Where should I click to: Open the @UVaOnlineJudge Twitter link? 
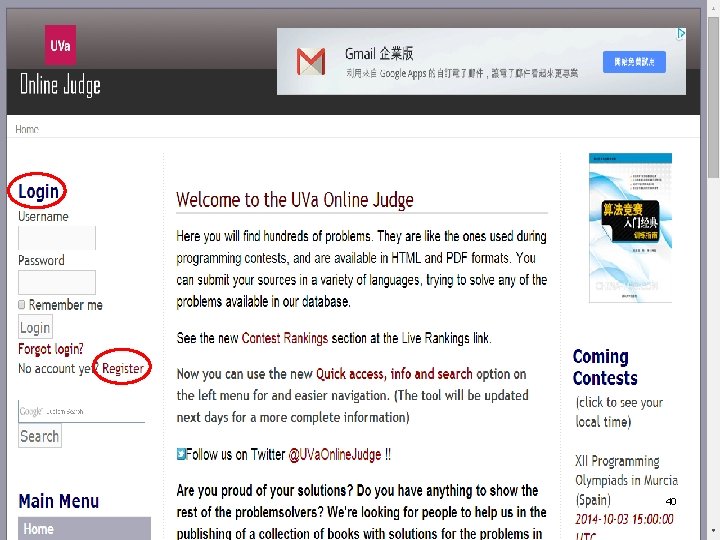(x=335, y=455)
